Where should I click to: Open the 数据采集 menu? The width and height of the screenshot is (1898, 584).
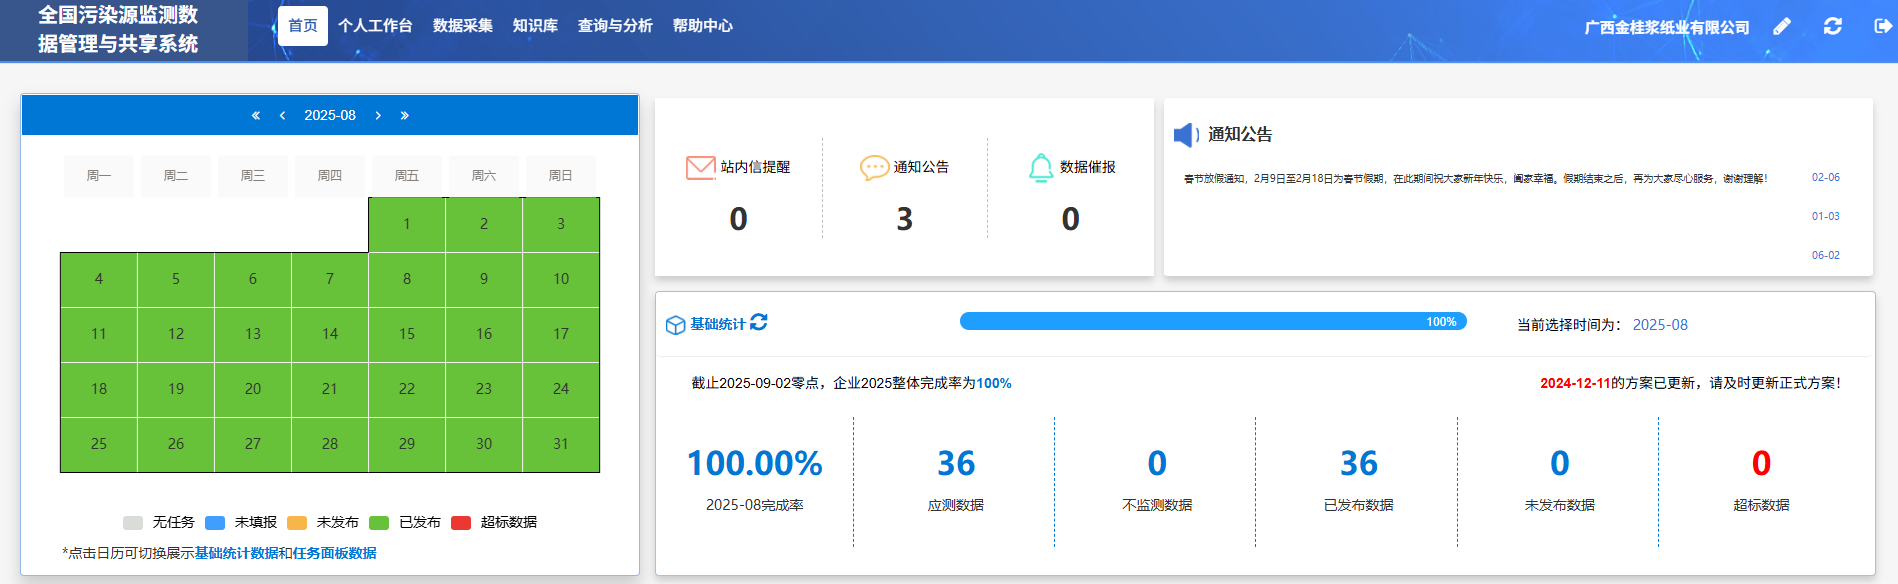(x=462, y=26)
